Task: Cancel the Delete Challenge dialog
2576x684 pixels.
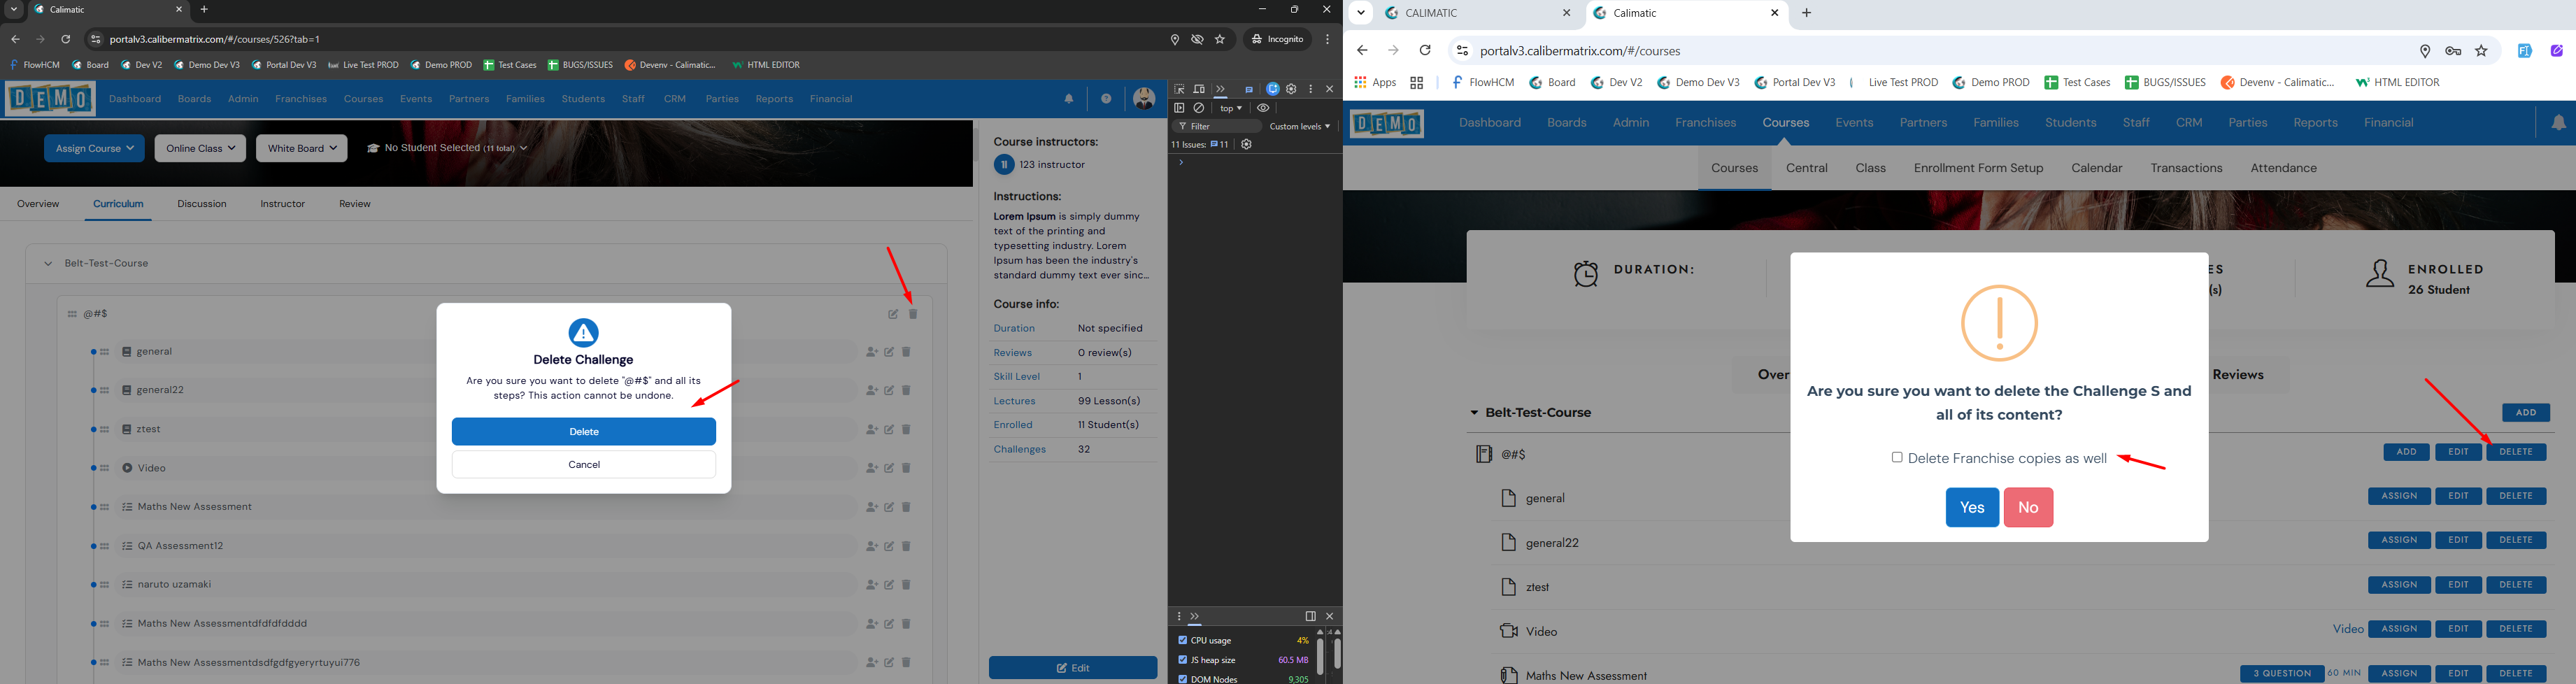Action: tap(584, 464)
